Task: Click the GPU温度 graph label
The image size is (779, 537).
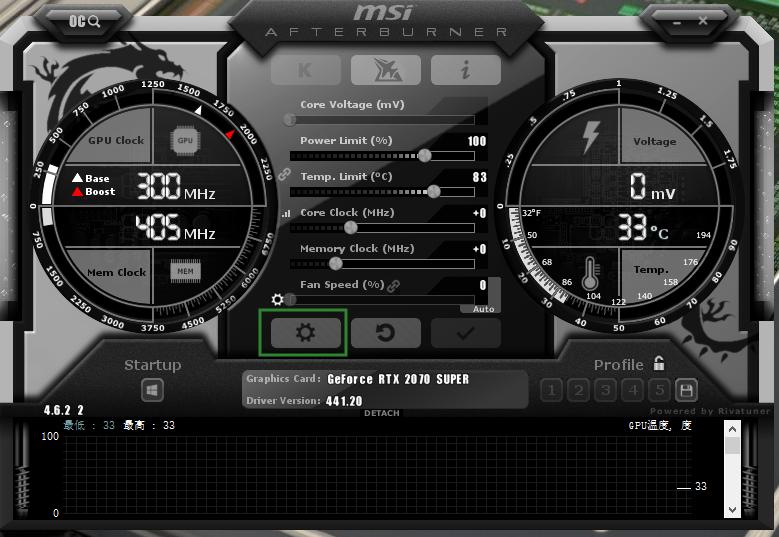Action: (x=660, y=426)
